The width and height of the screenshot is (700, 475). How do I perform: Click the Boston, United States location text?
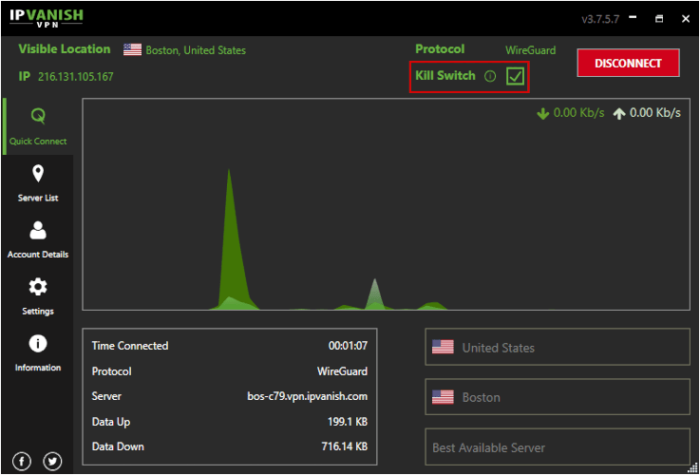click(x=196, y=50)
